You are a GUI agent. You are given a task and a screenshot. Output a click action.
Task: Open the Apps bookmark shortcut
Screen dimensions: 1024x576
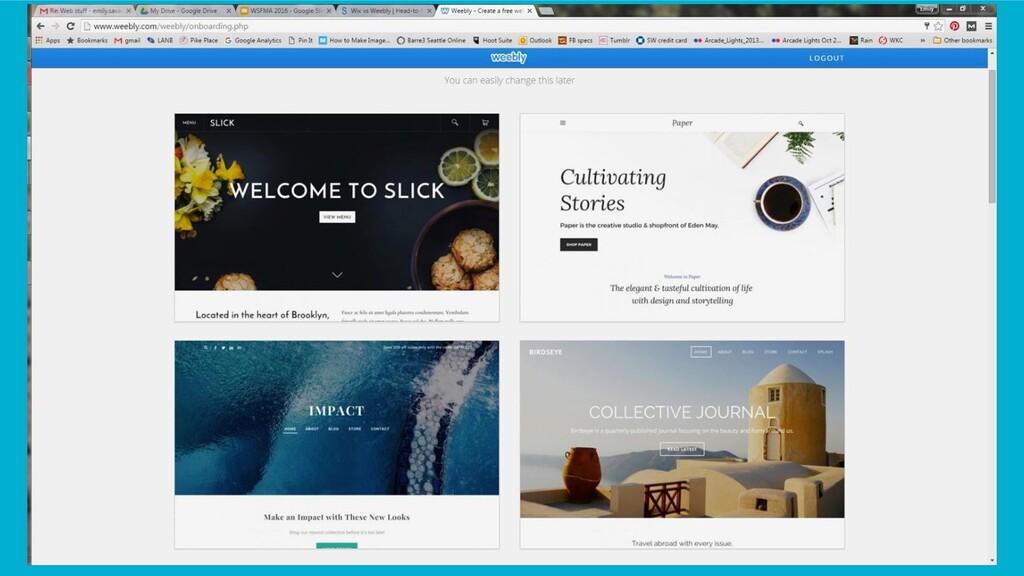47,40
